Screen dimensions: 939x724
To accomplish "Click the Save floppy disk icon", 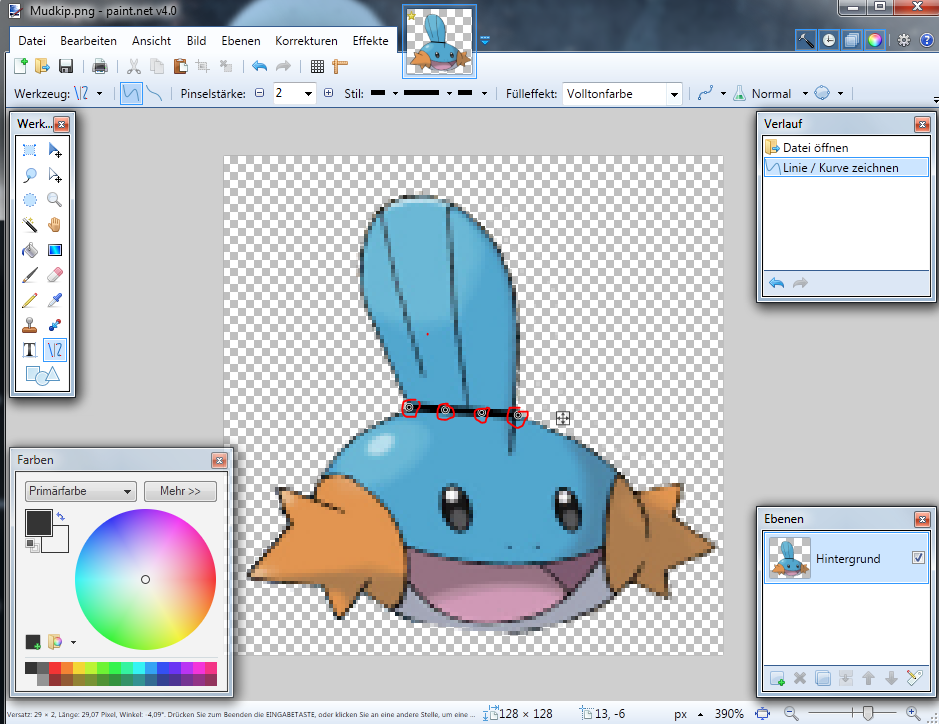I will (66, 66).
